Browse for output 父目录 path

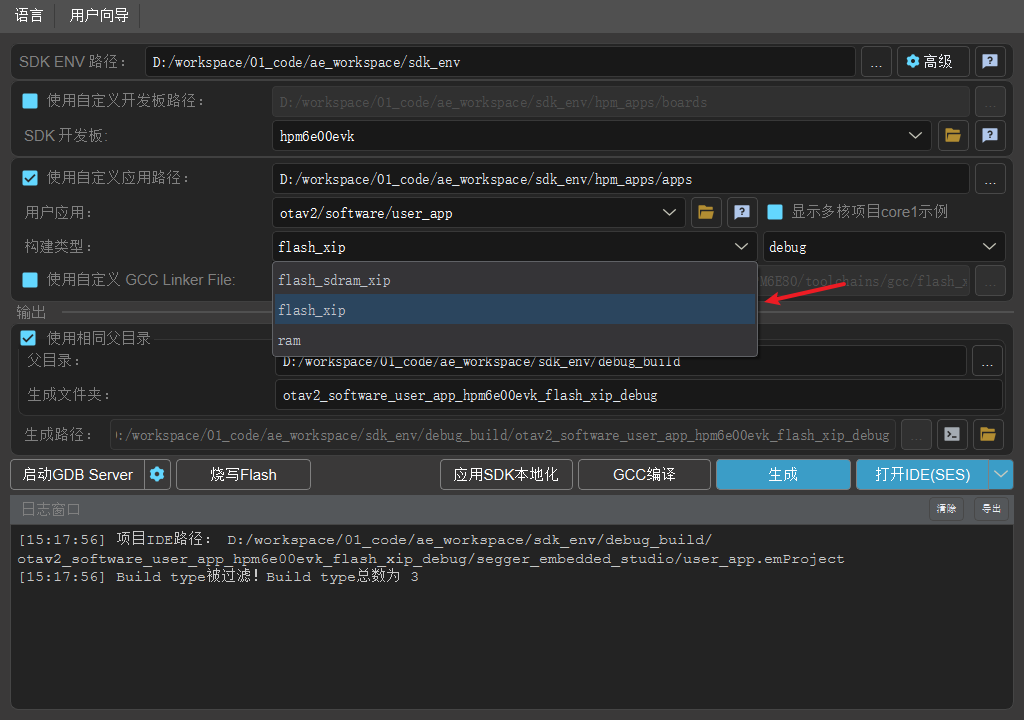tap(987, 361)
